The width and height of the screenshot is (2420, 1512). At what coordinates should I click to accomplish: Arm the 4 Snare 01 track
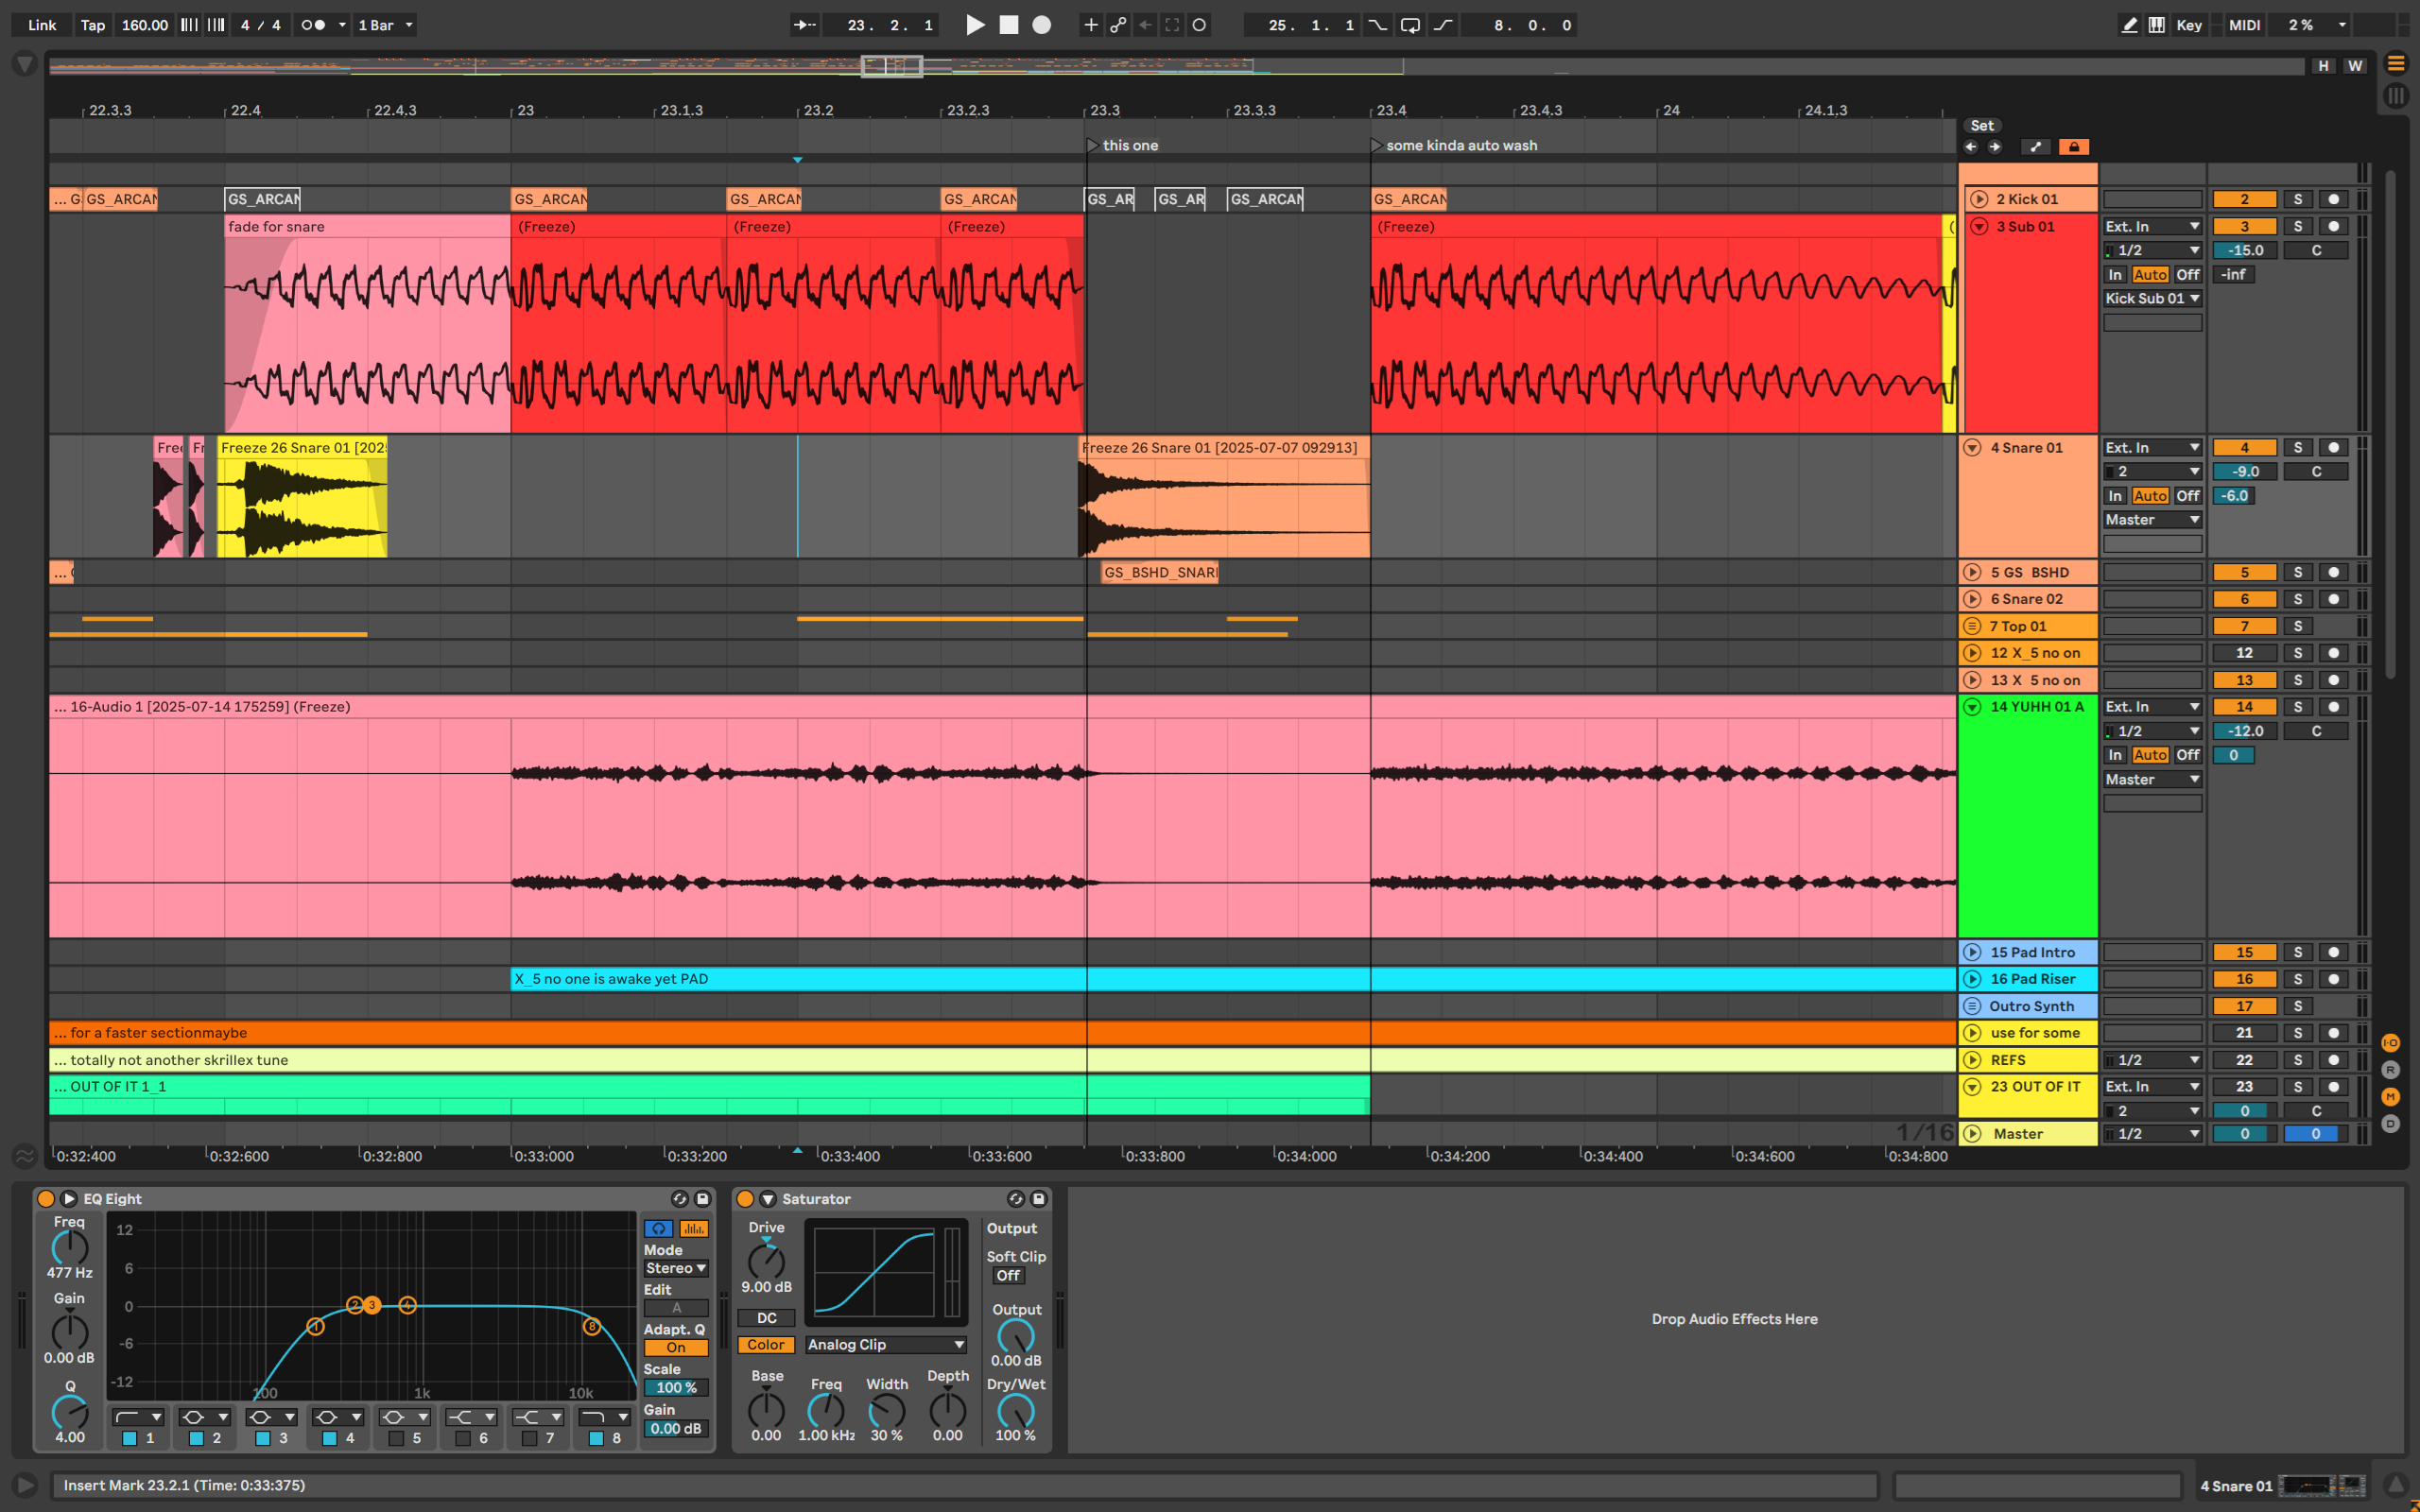point(2334,447)
